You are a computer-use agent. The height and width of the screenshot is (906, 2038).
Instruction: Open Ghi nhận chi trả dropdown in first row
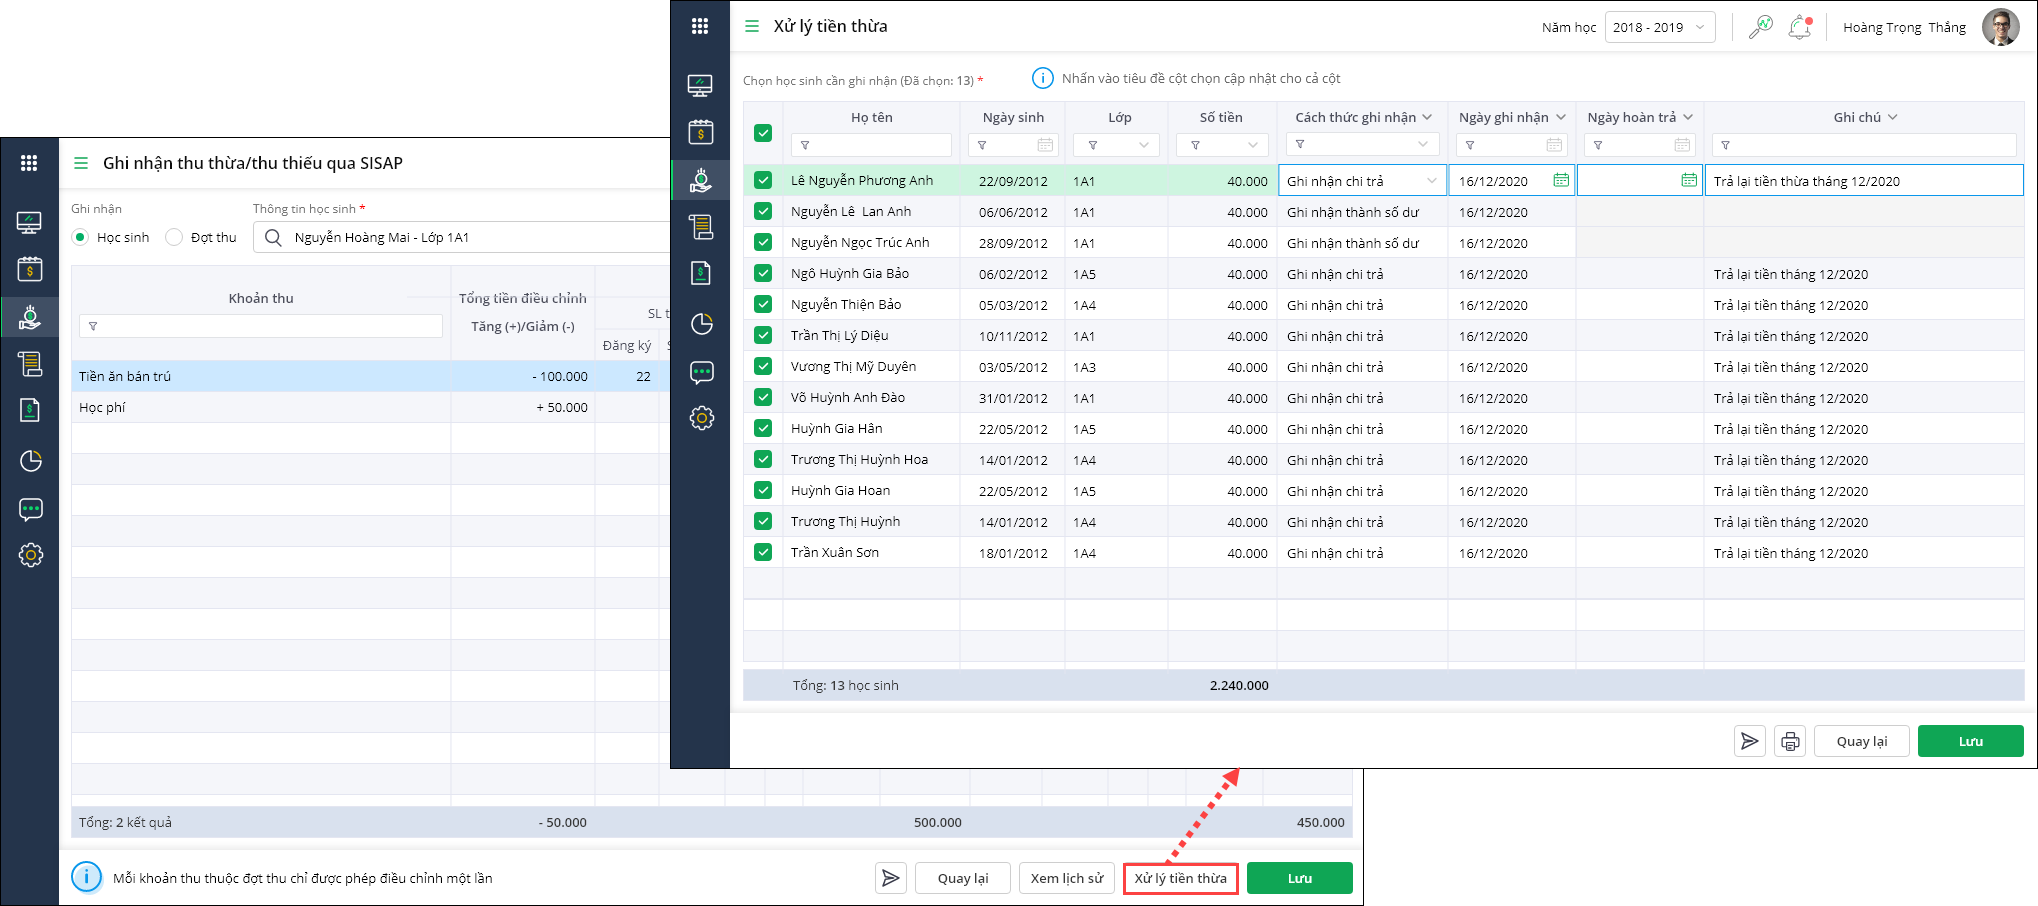click(1432, 181)
